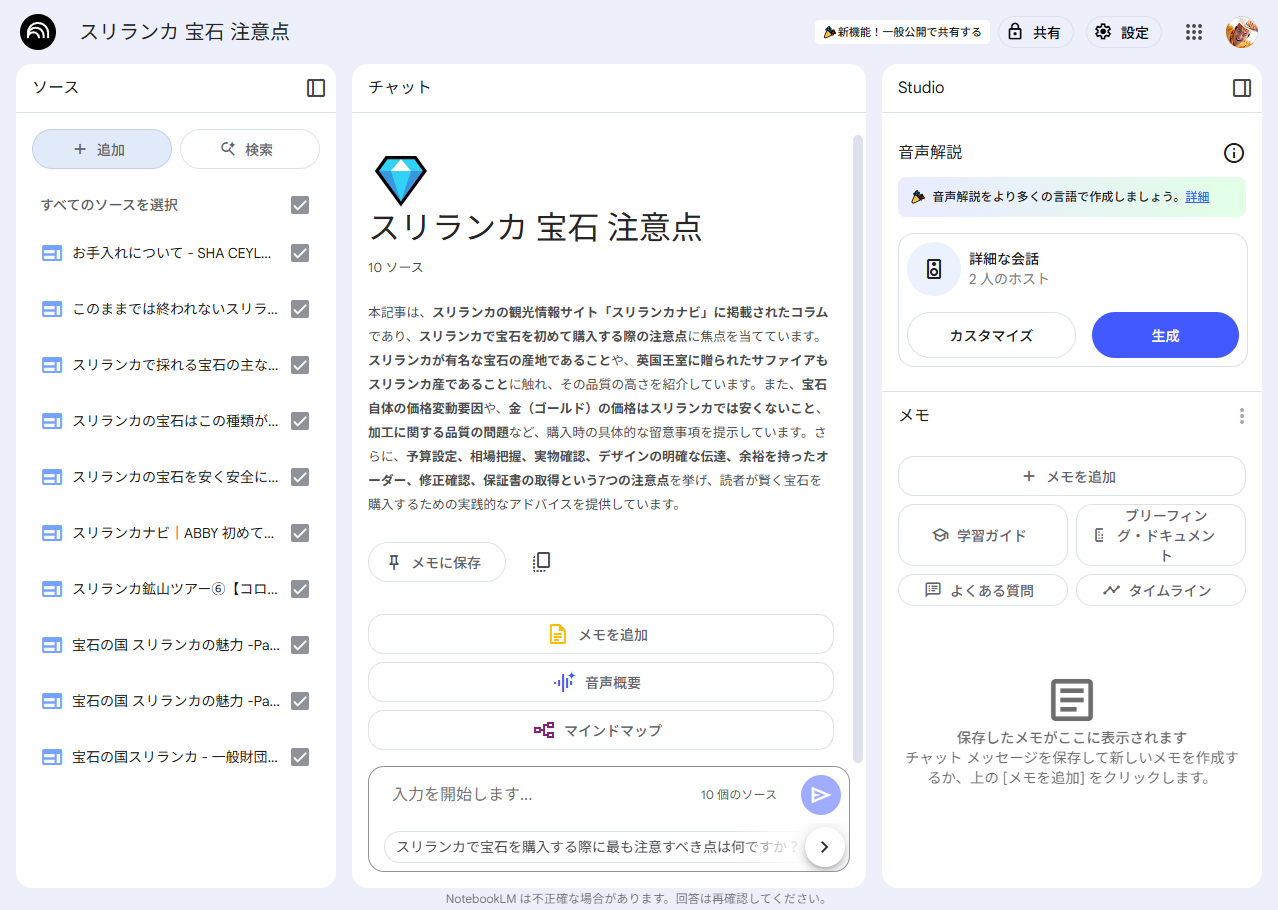Image resolution: width=1278 pixels, height=910 pixels.
Task: Click the NotebookLM logo icon
Action: click(x=38, y=32)
